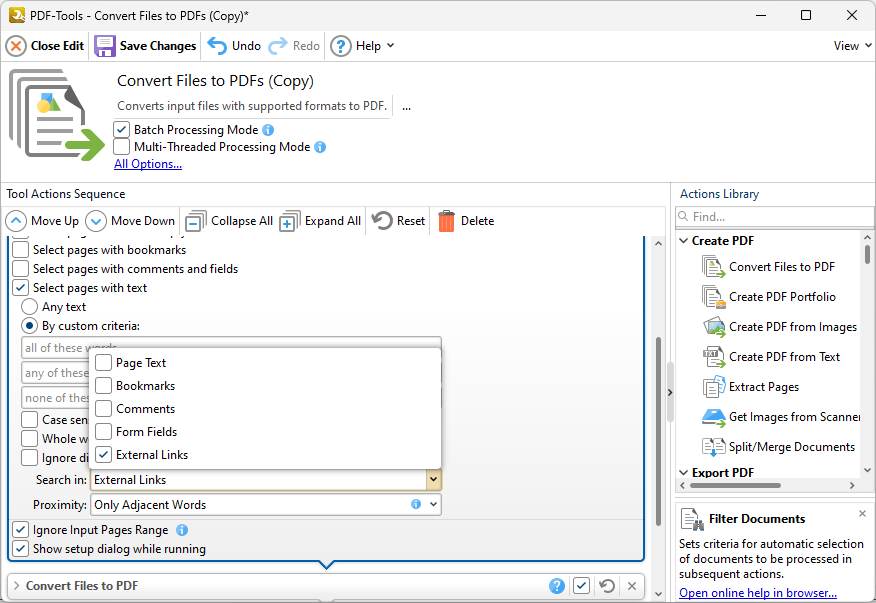Click Move Down arrow icon
Screen dimensions: 876x603
pos(96,221)
